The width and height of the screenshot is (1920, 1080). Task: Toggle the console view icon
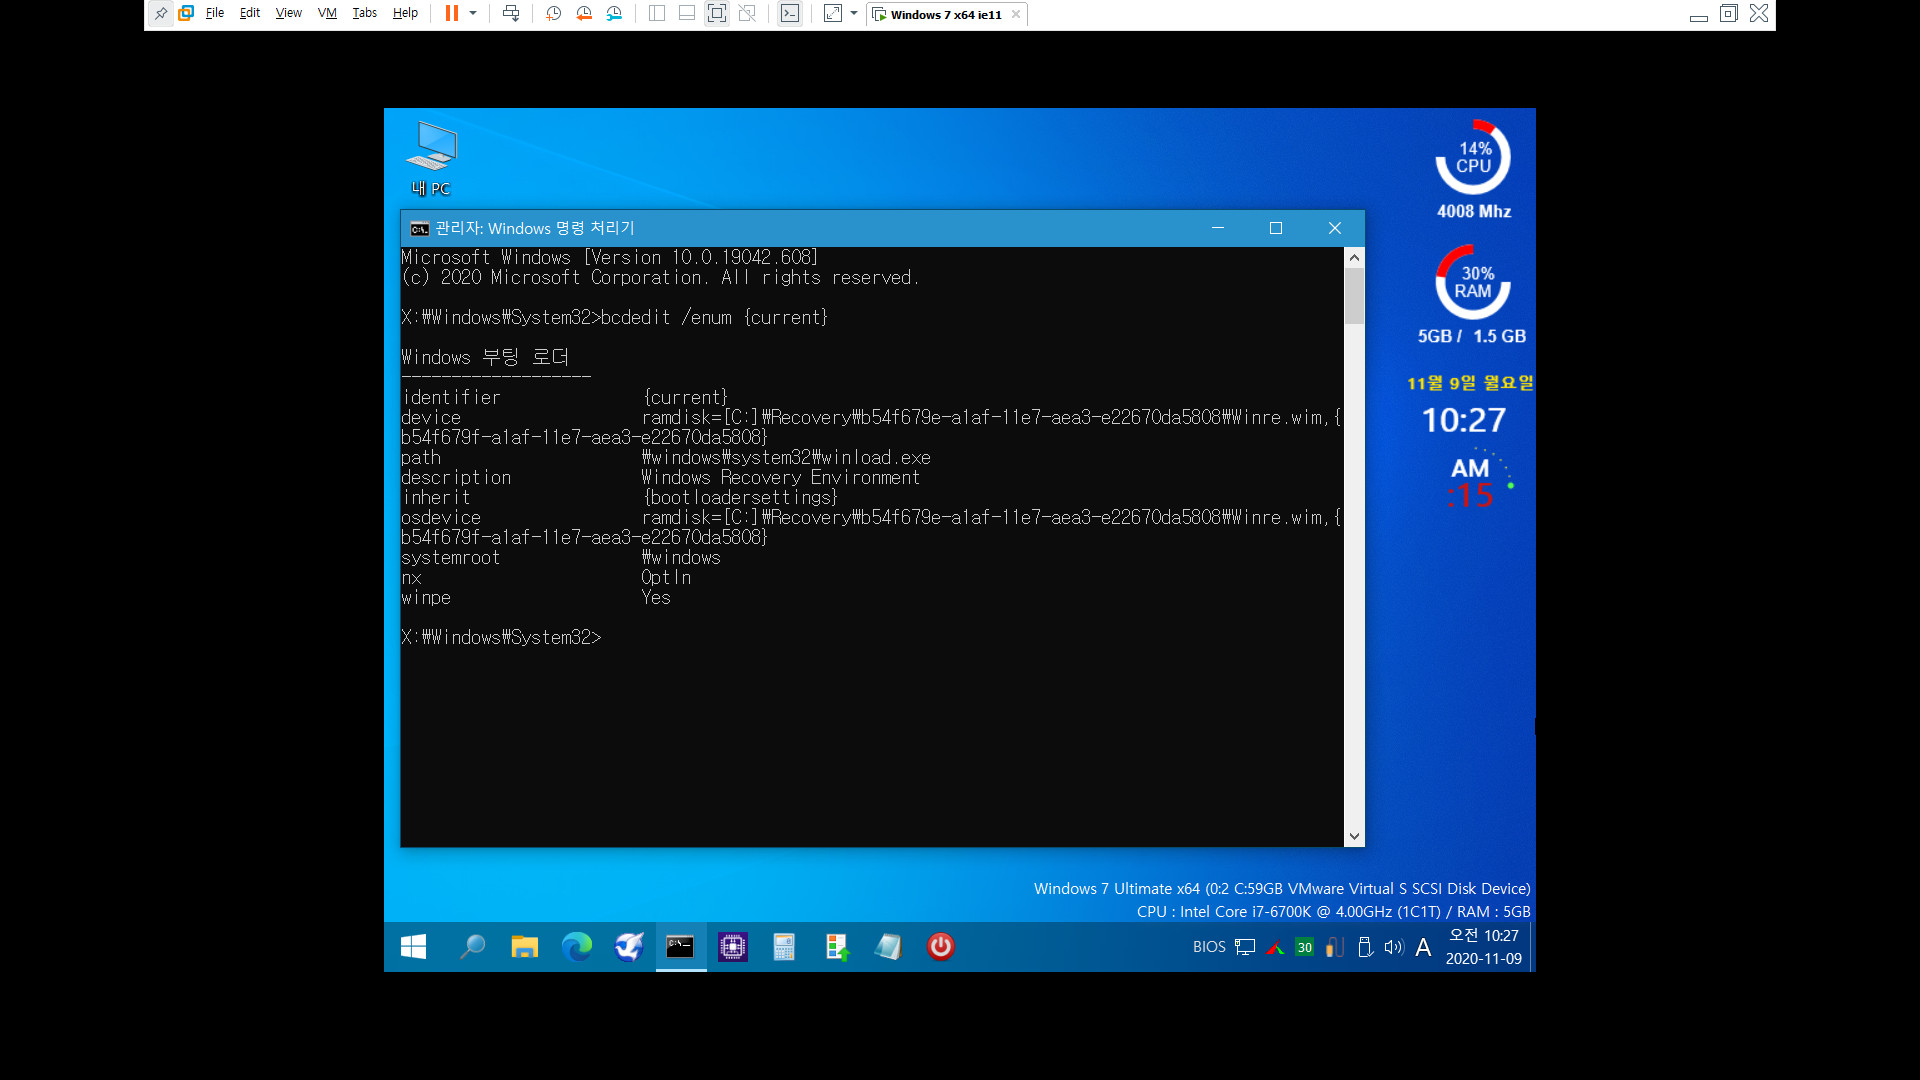pyautogui.click(x=790, y=14)
